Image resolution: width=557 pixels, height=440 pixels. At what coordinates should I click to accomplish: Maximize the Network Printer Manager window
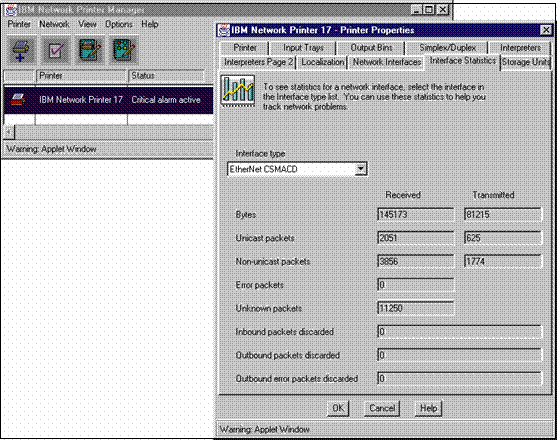[x=429, y=10]
